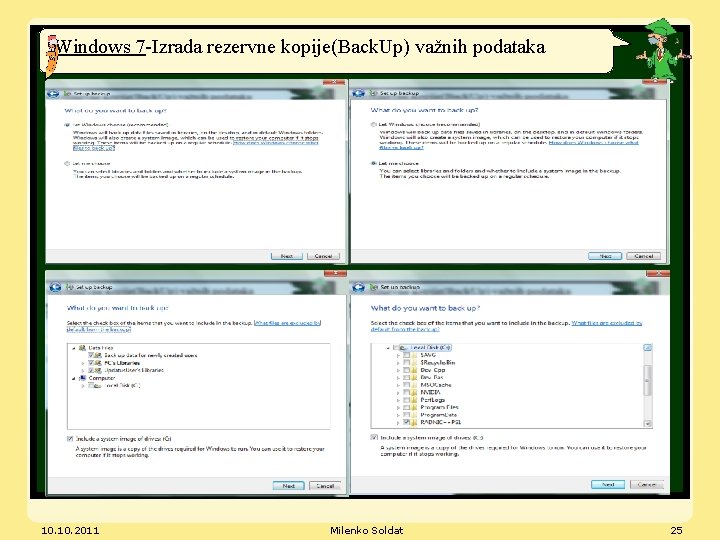Go back in dialog with Let me choose selected
The height and width of the screenshot is (540, 720).
359,93
